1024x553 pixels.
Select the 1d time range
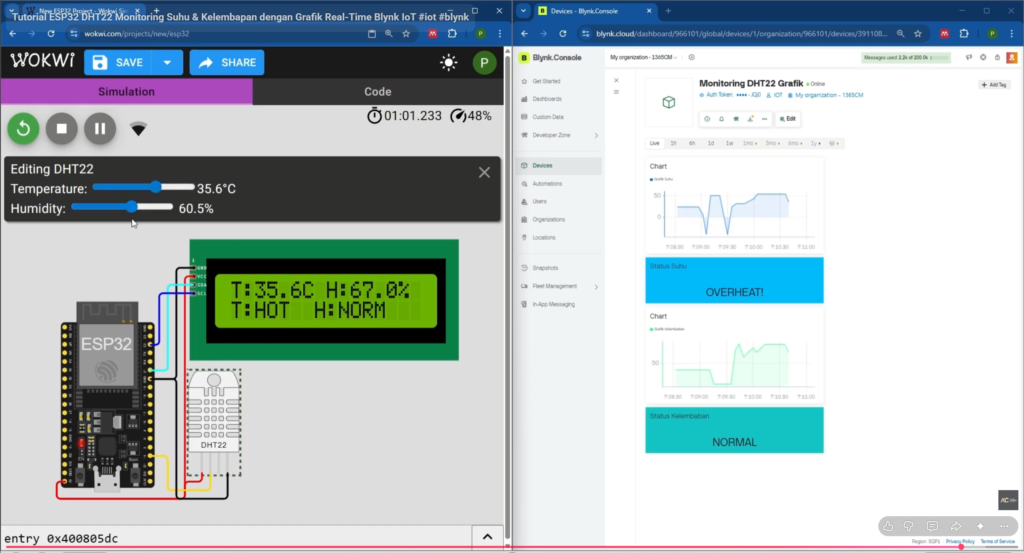(x=711, y=143)
